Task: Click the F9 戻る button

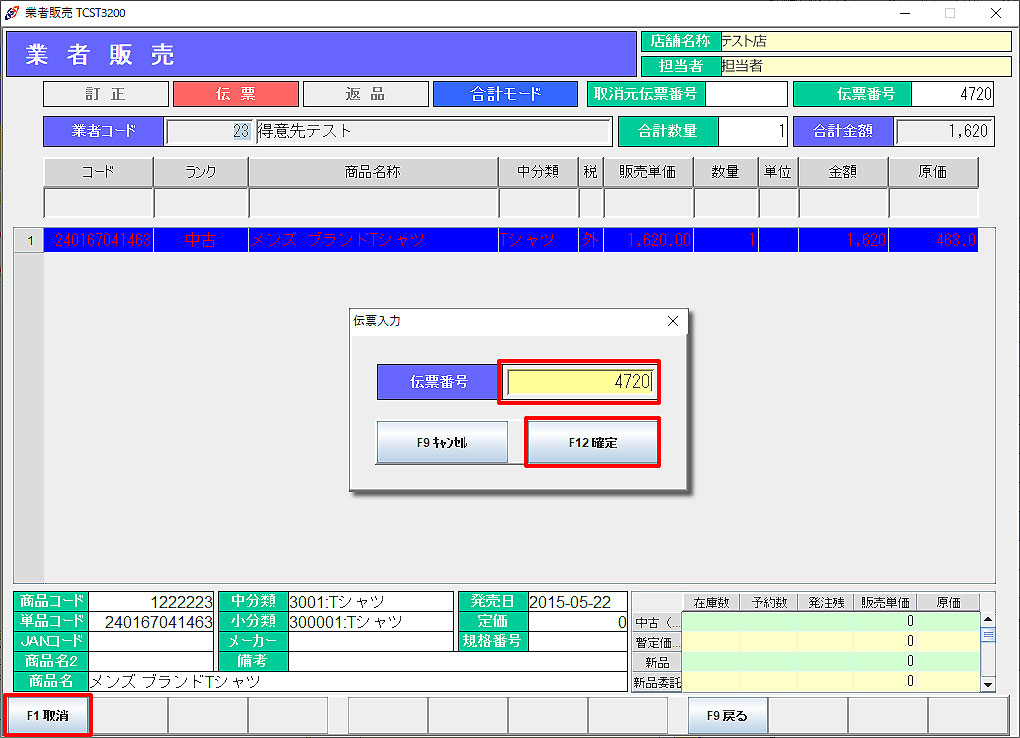Action: (x=727, y=716)
